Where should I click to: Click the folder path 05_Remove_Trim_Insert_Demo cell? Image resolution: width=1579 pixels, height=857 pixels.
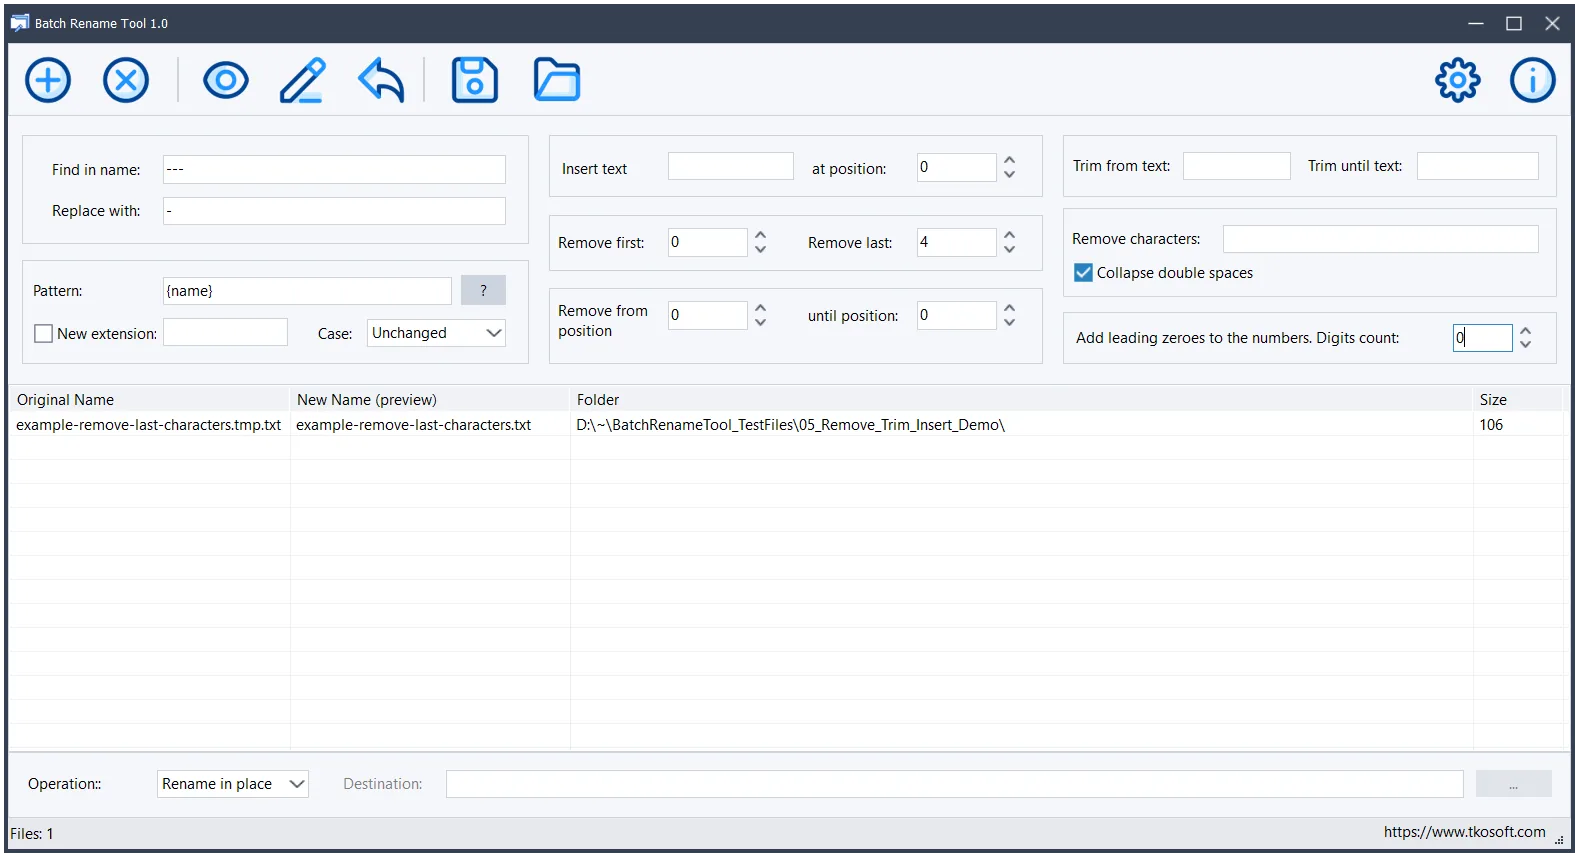pos(790,425)
